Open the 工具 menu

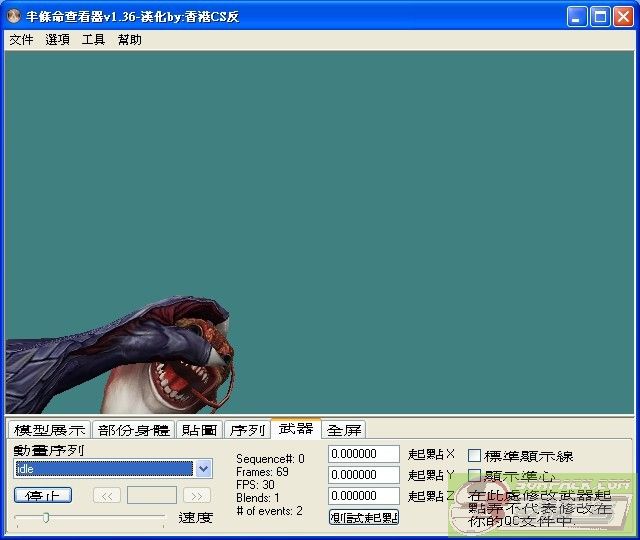(x=93, y=40)
